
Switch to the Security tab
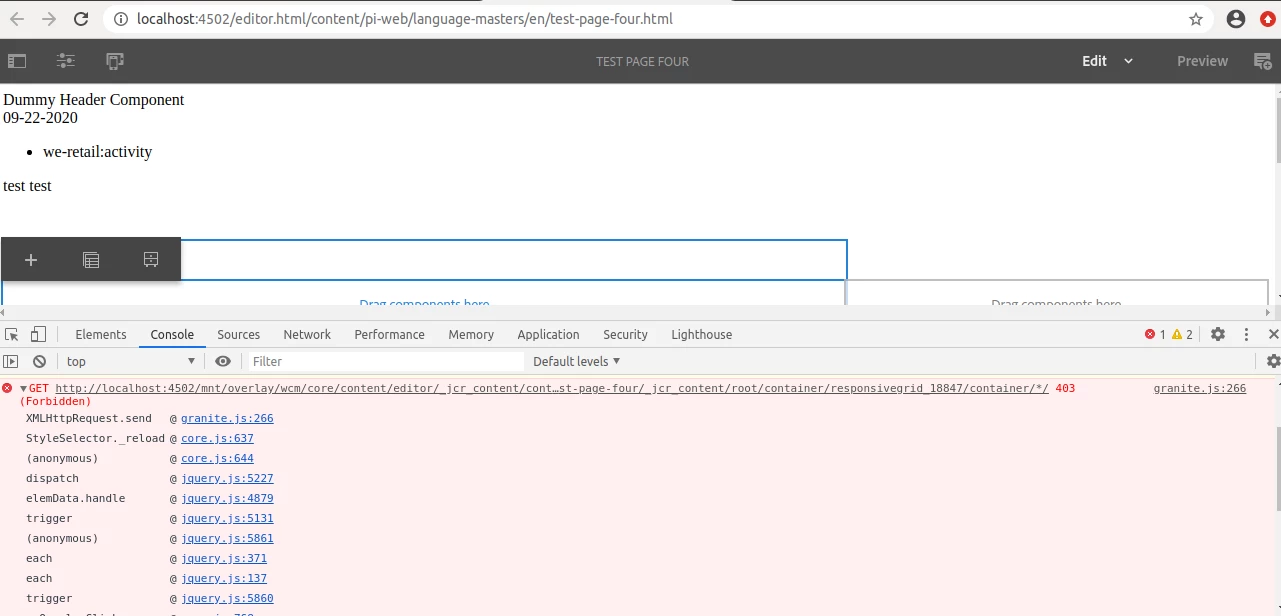click(625, 334)
